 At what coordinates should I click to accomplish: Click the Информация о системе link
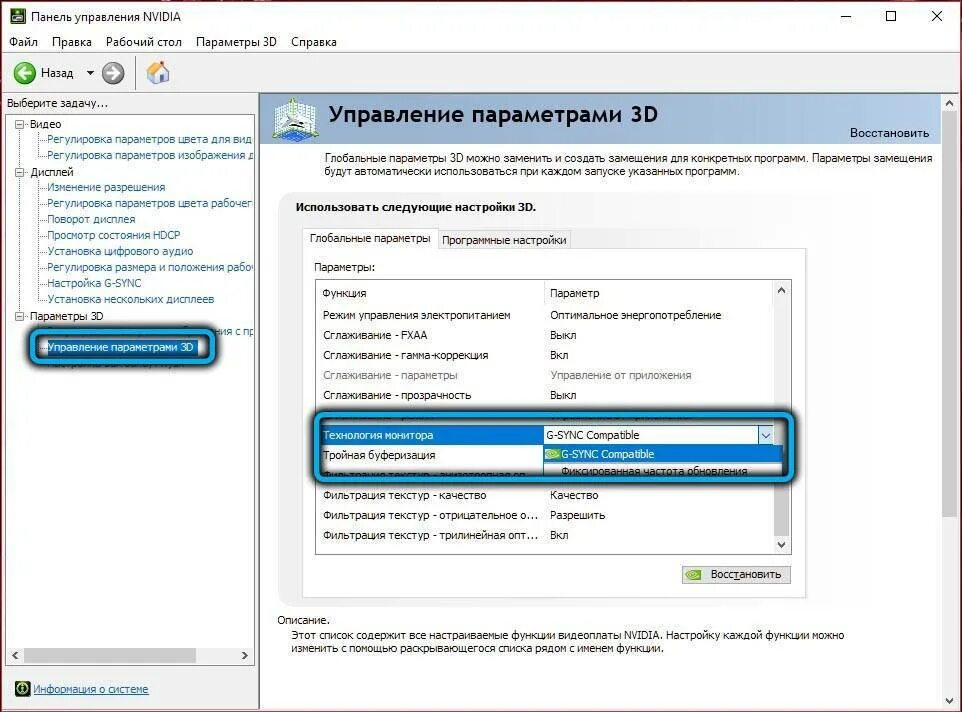[91, 689]
